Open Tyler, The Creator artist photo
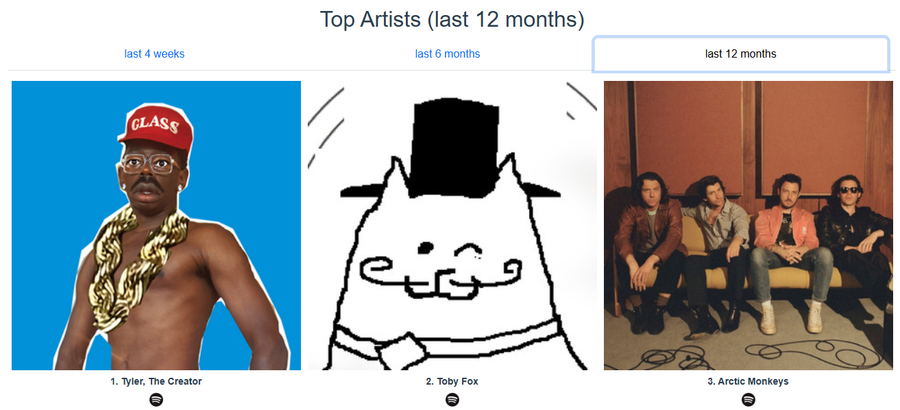This screenshot has width=900, height=410. [156, 225]
